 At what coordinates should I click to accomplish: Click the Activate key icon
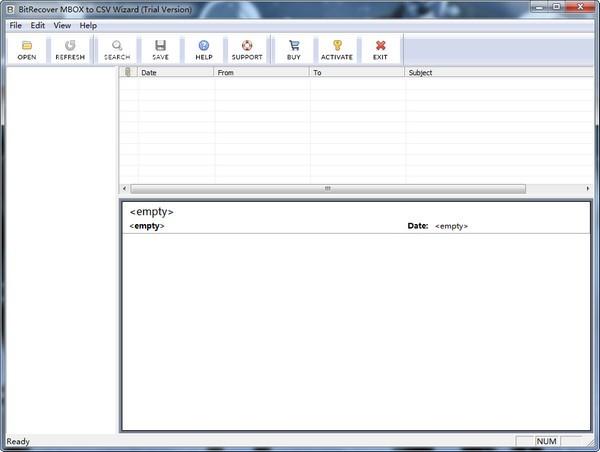[x=336, y=46]
